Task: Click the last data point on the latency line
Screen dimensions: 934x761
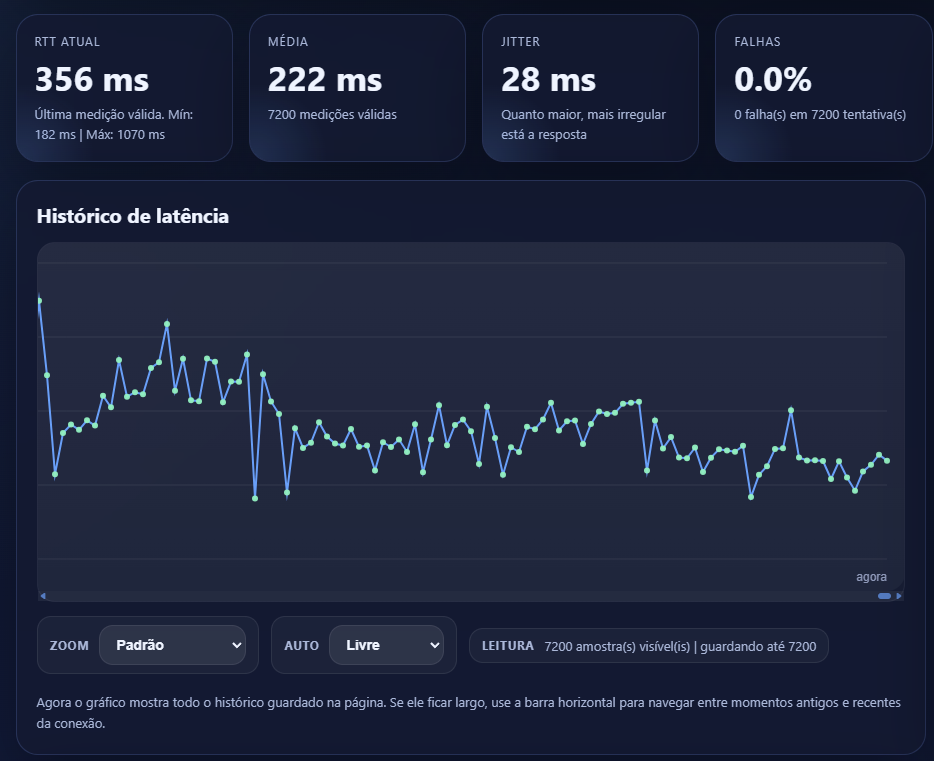Action: [887, 461]
